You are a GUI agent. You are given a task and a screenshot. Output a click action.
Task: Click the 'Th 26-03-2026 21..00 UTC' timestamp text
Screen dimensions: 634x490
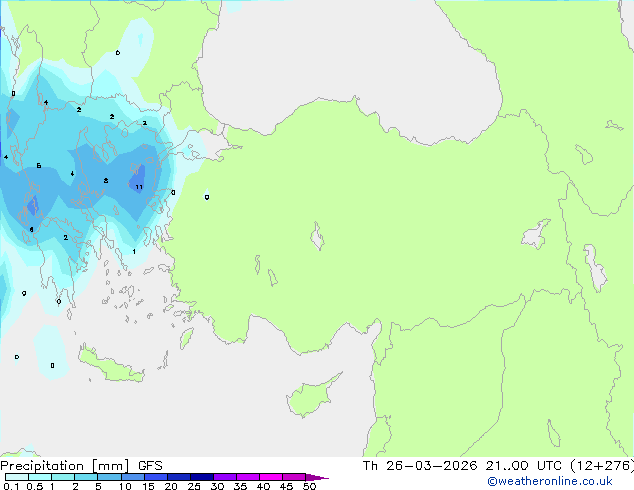(x=462, y=466)
